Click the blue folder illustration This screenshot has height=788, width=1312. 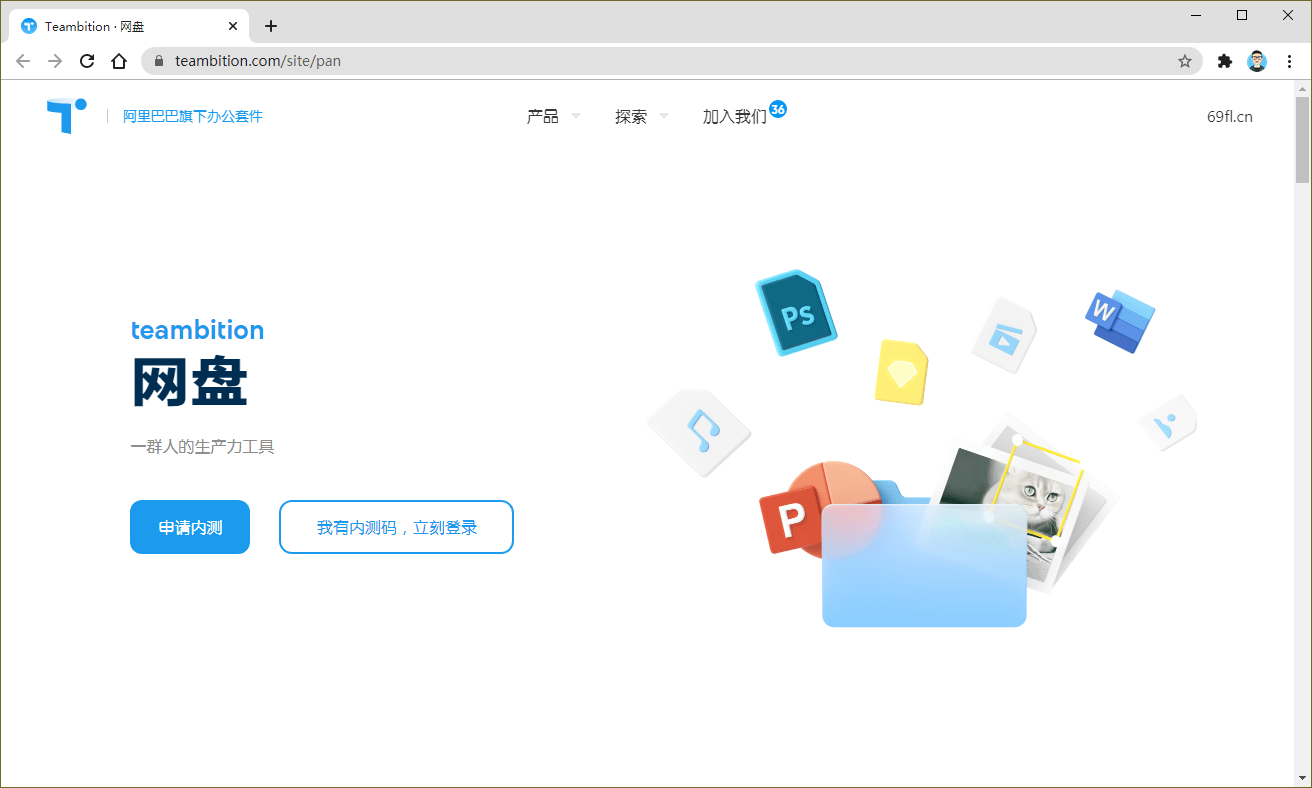(924, 565)
